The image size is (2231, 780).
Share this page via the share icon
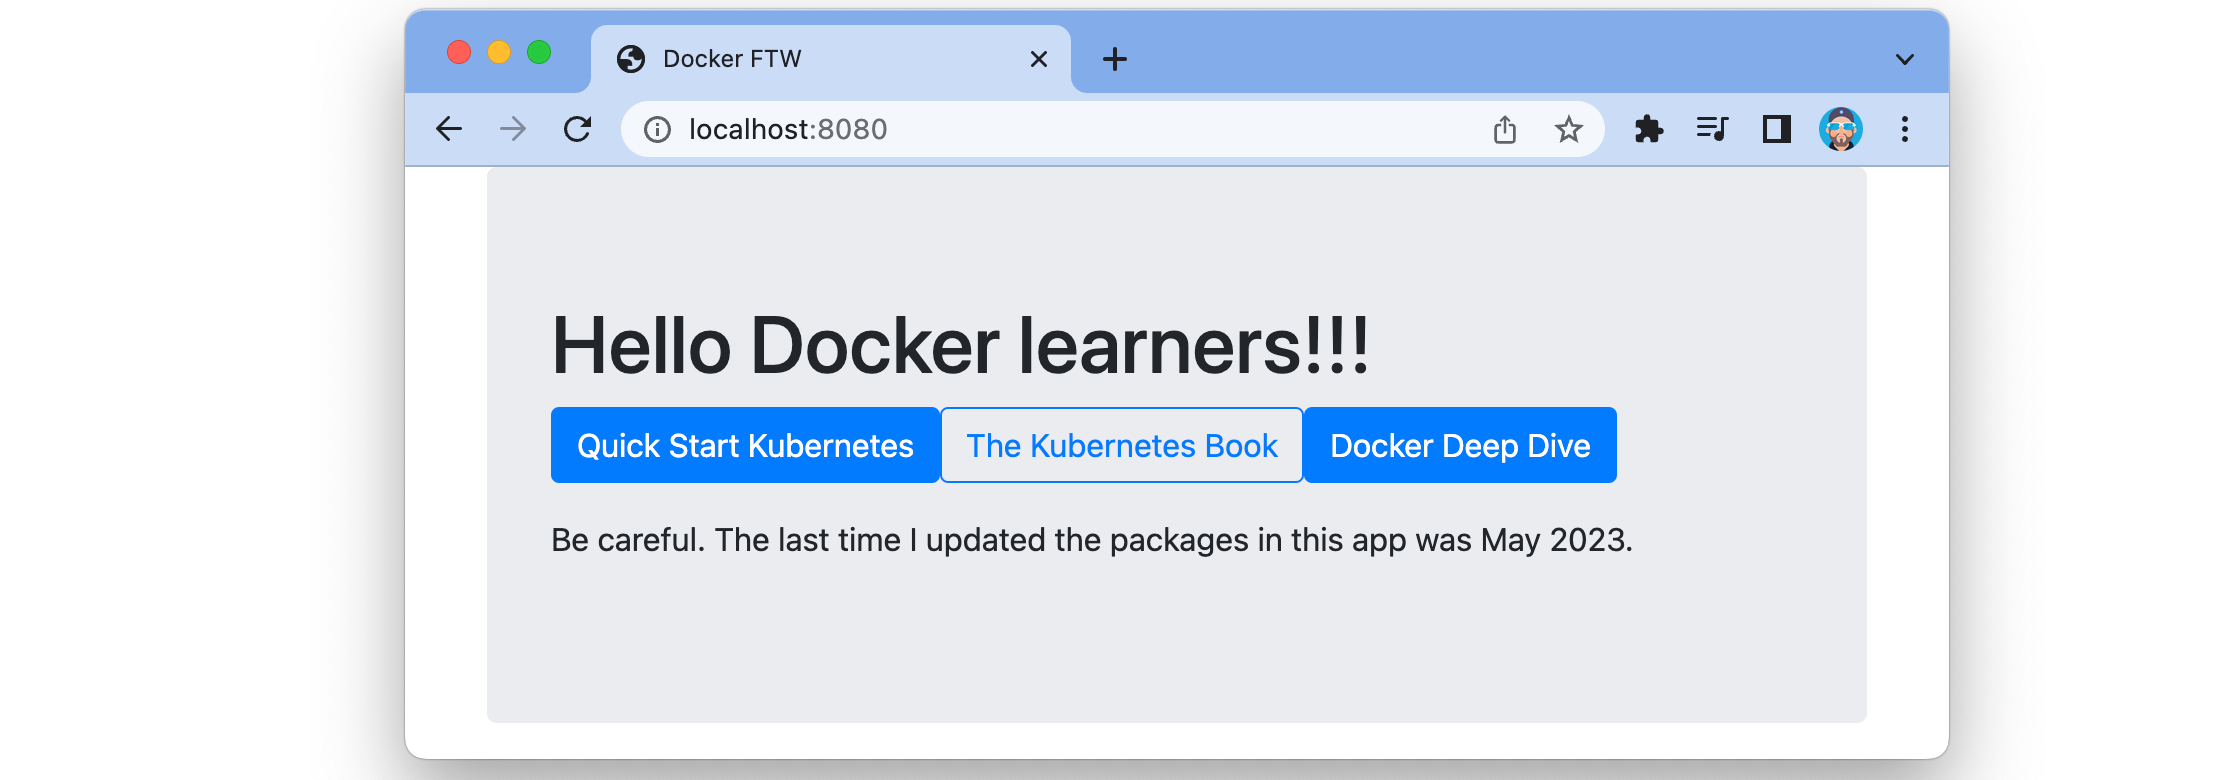coord(1505,129)
